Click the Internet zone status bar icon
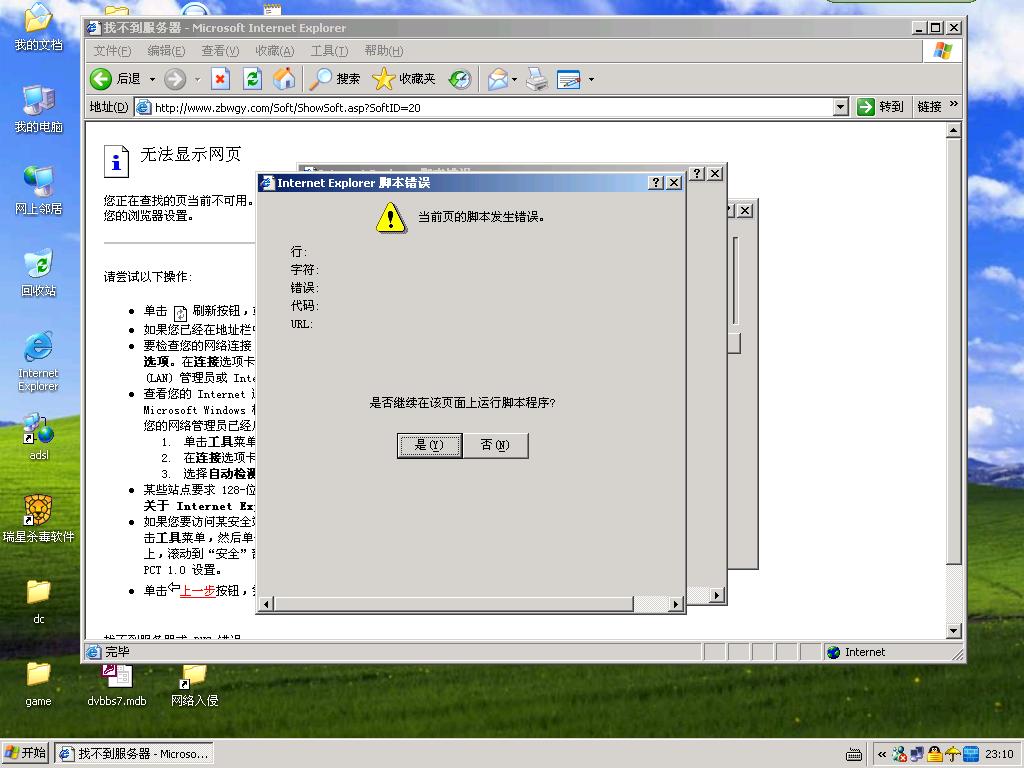 tap(833, 652)
